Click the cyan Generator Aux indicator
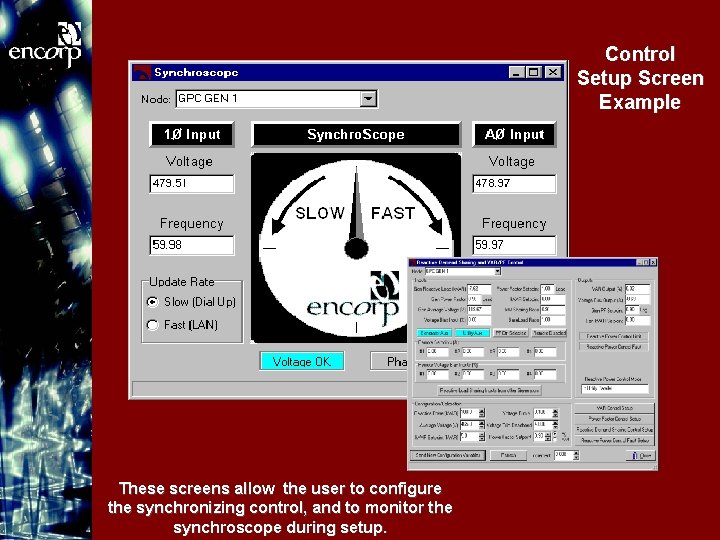720x540 pixels. click(x=434, y=333)
